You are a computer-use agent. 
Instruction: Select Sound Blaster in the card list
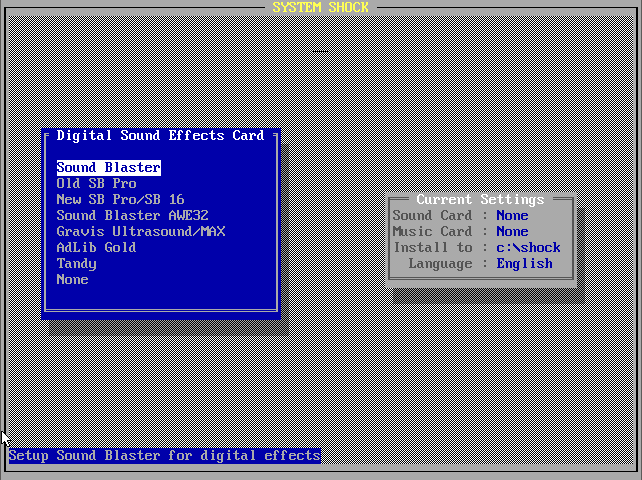(x=108, y=168)
